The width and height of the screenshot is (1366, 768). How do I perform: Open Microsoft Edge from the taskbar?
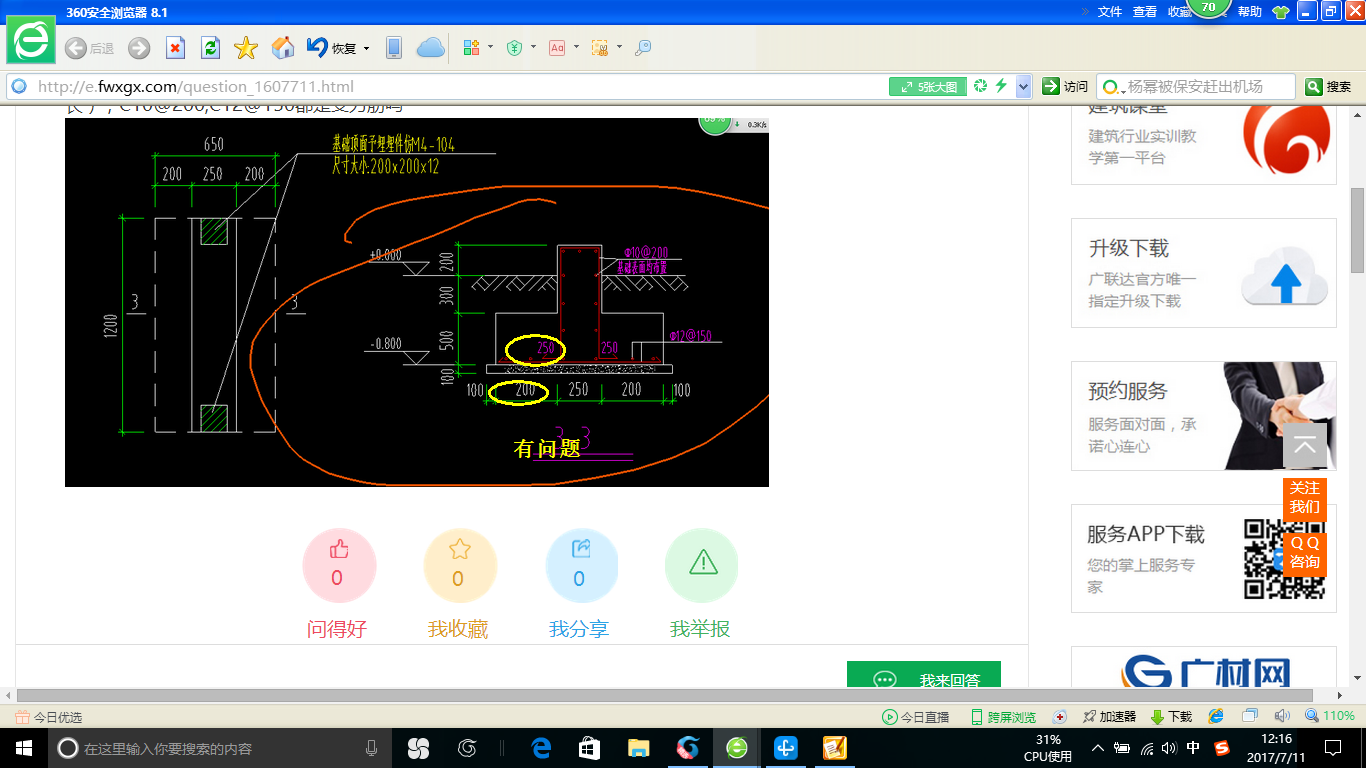pos(541,748)
